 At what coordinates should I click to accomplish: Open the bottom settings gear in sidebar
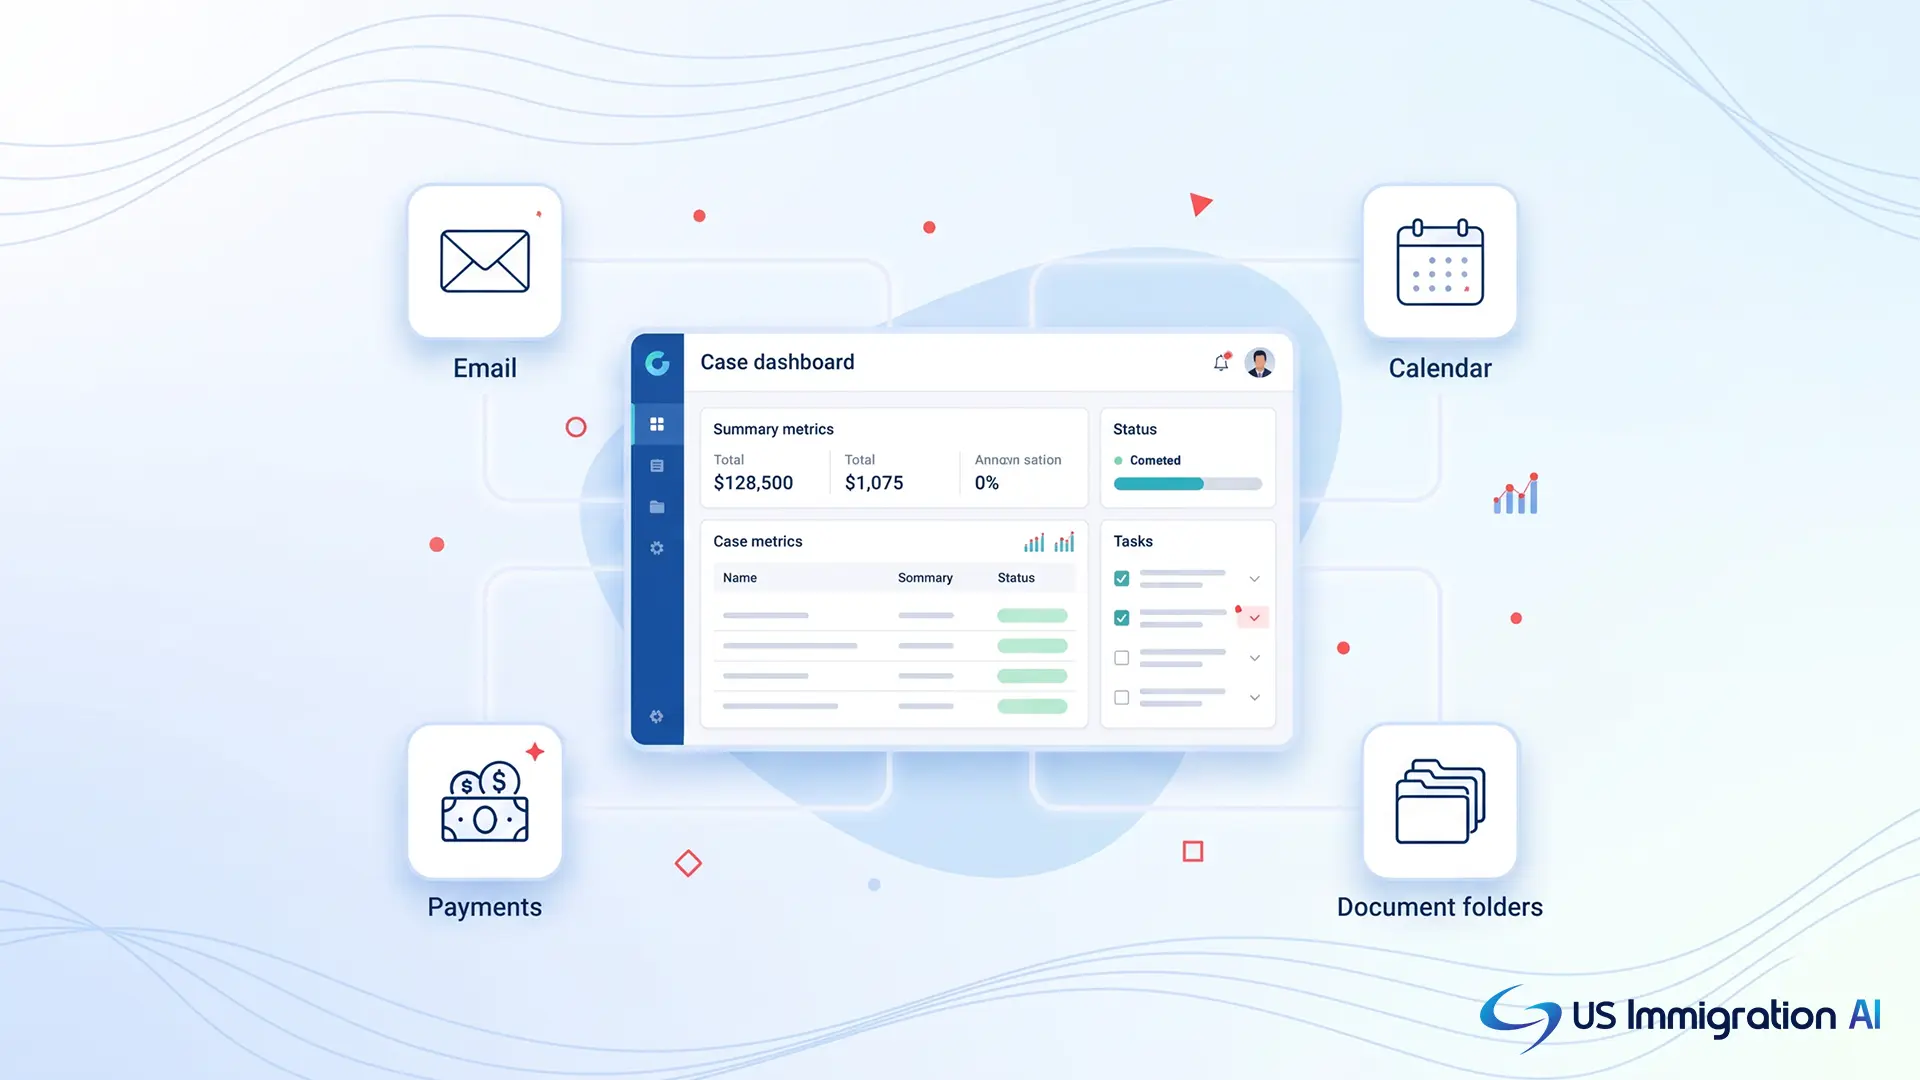657,716
